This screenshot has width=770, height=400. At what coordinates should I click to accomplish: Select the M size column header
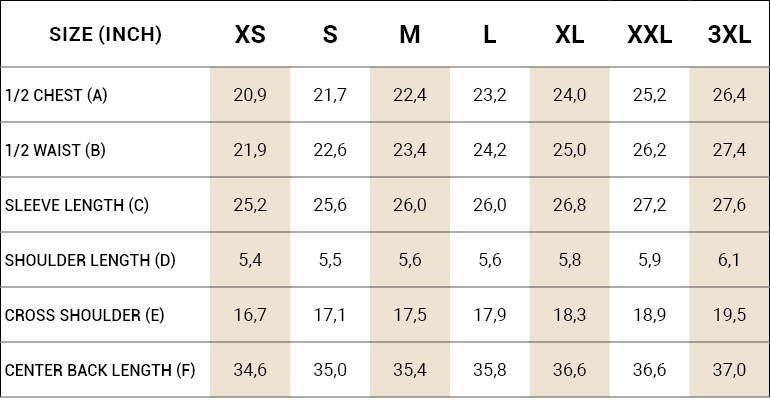point(410,35)
